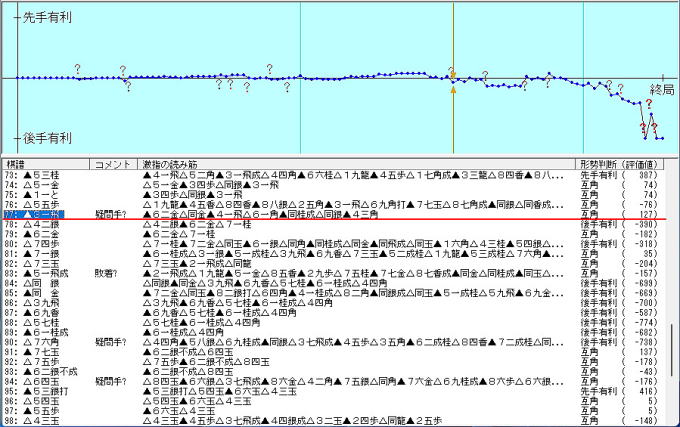Click the 終局 label on graph

click(661, 90)
